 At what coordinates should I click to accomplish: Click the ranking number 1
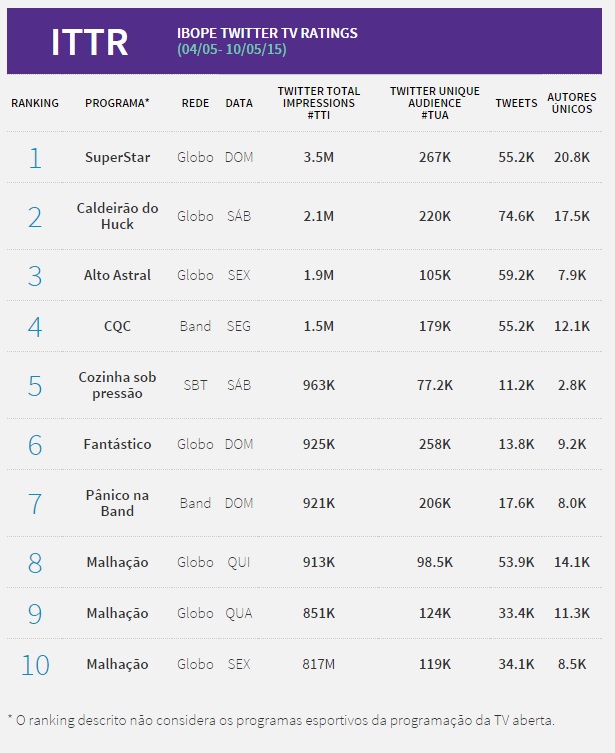pyautogui.click(x=35, y=157)
